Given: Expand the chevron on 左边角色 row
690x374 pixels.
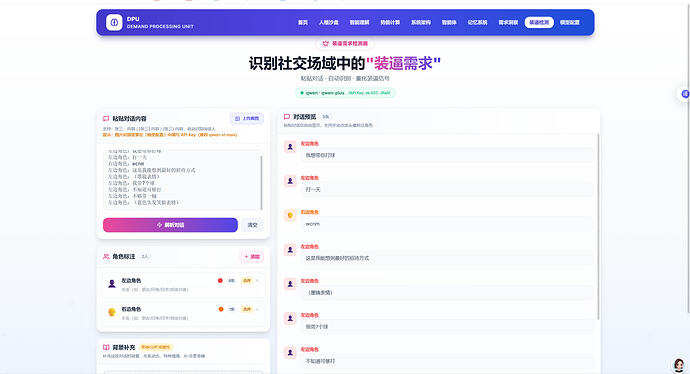Looking at the screenshot, I should (258, 281).
